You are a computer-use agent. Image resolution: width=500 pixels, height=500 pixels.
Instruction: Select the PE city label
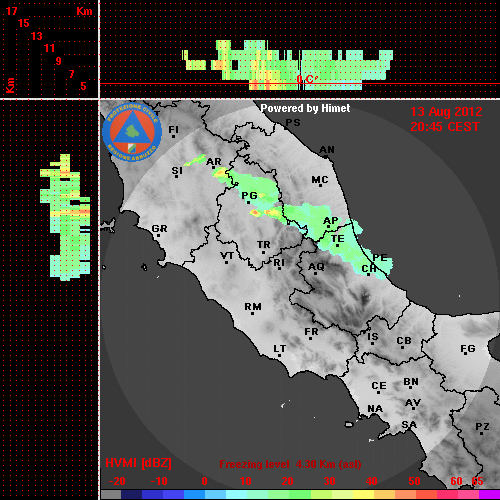click(x=380, y=257)
